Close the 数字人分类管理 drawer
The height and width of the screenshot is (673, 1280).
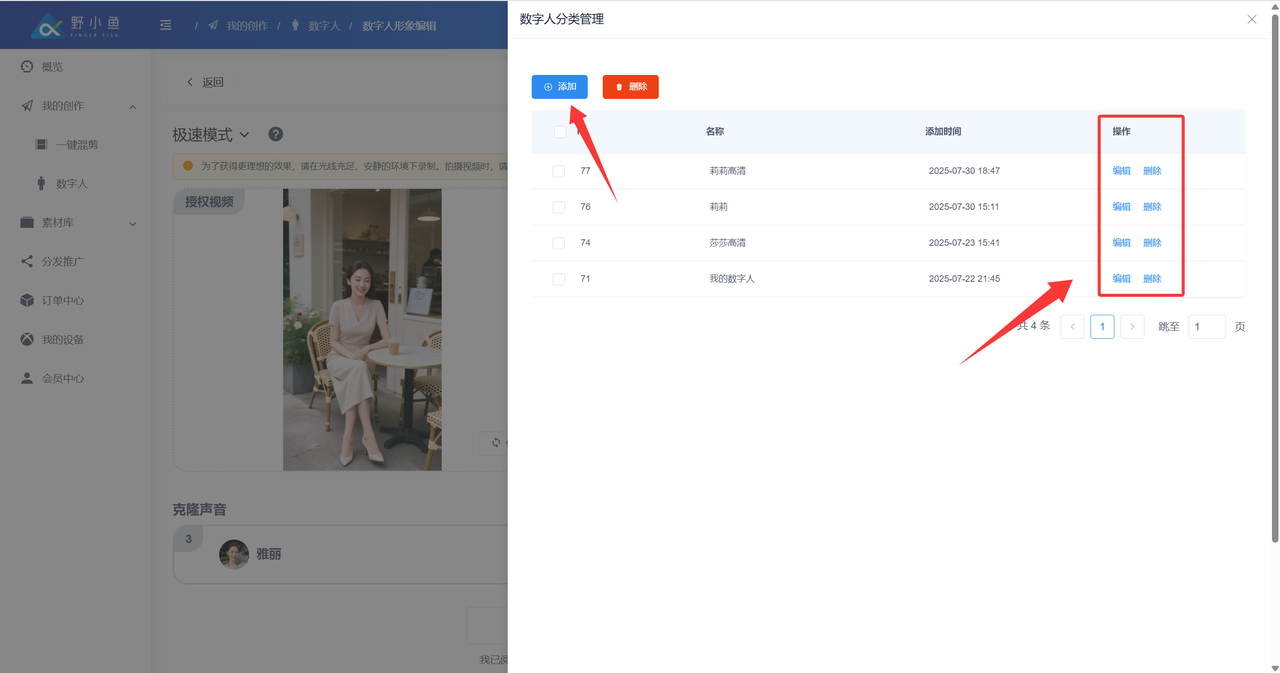1251,19
